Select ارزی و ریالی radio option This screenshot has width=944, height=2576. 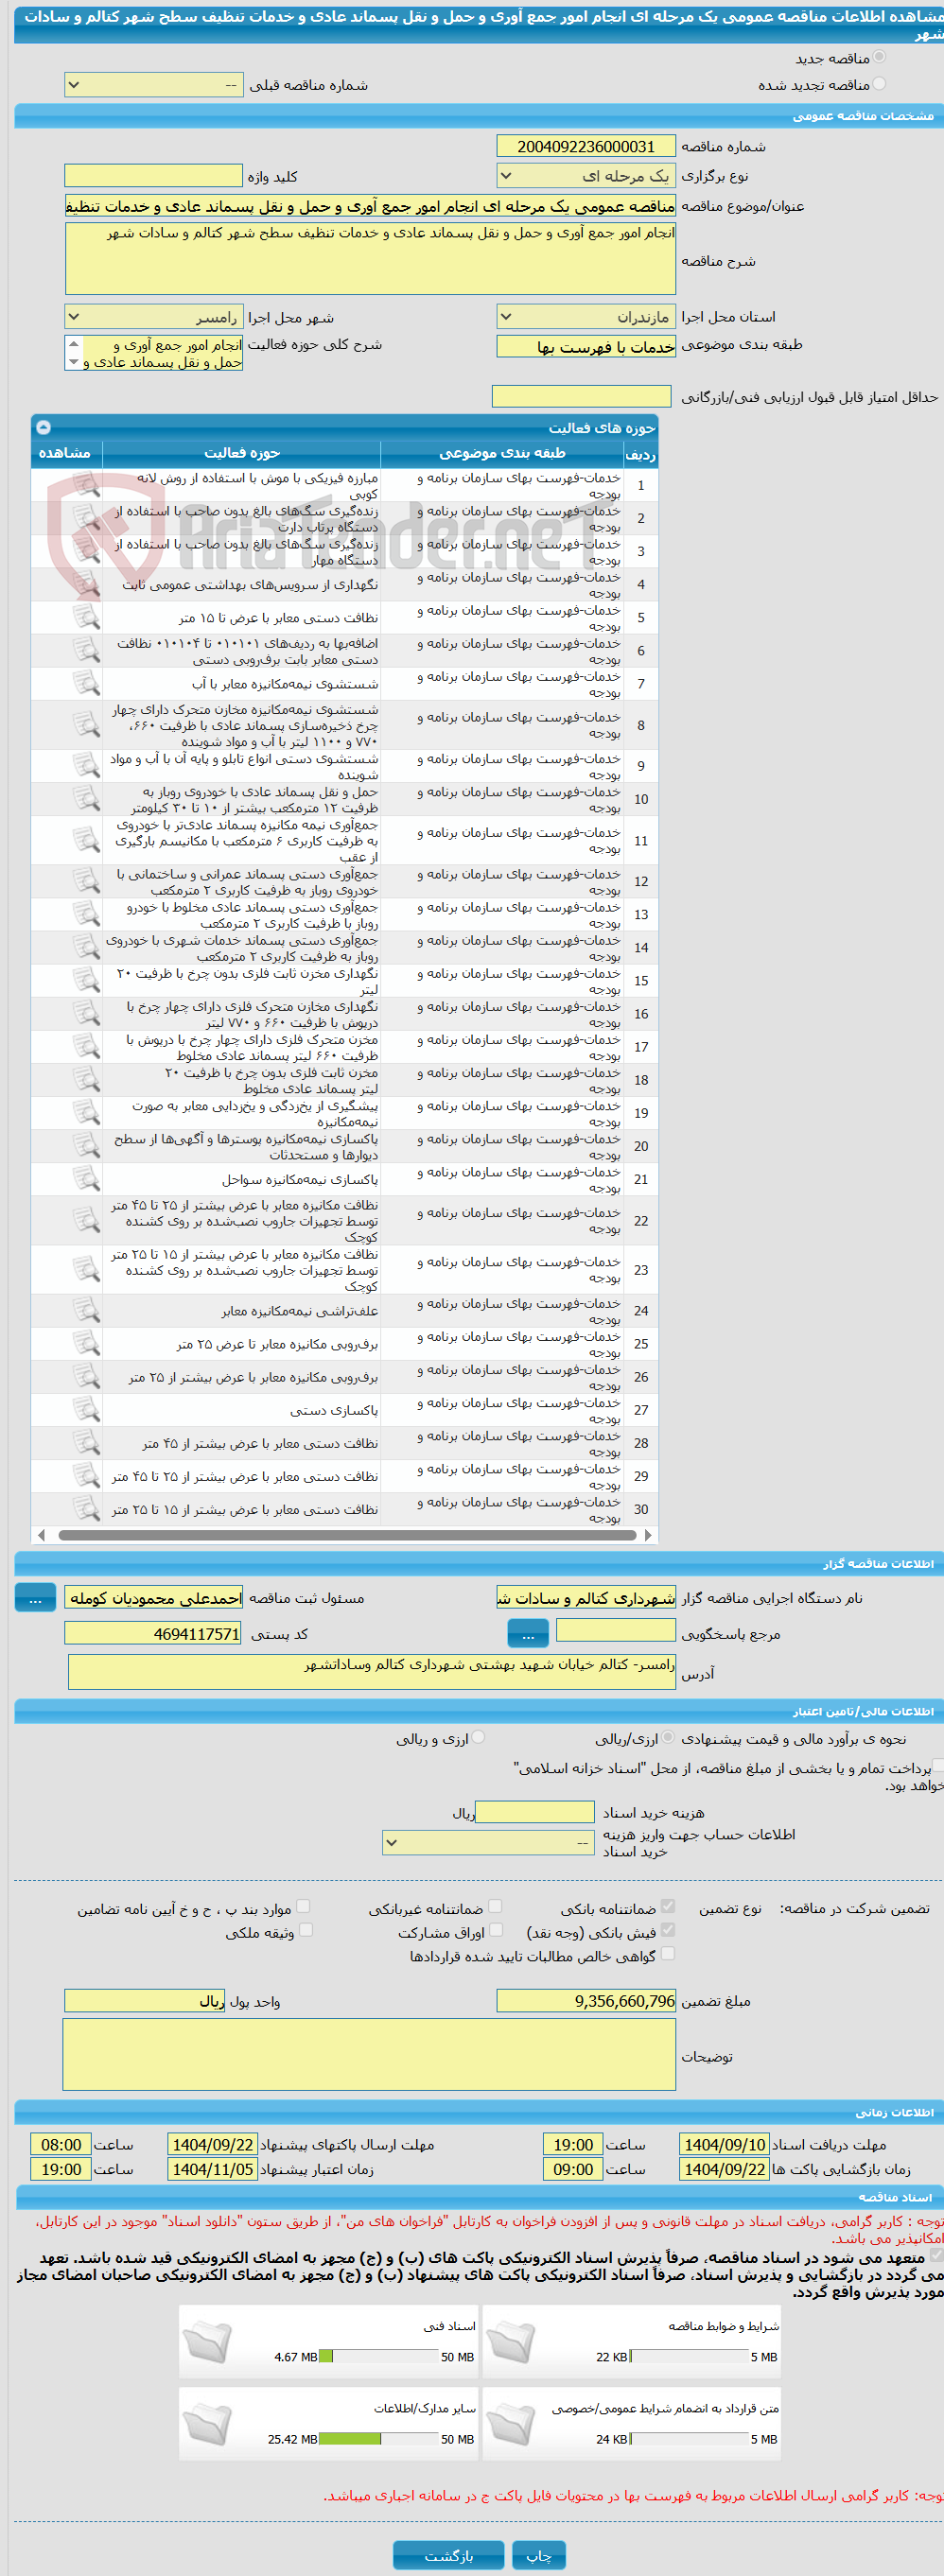coord(478,1737)
